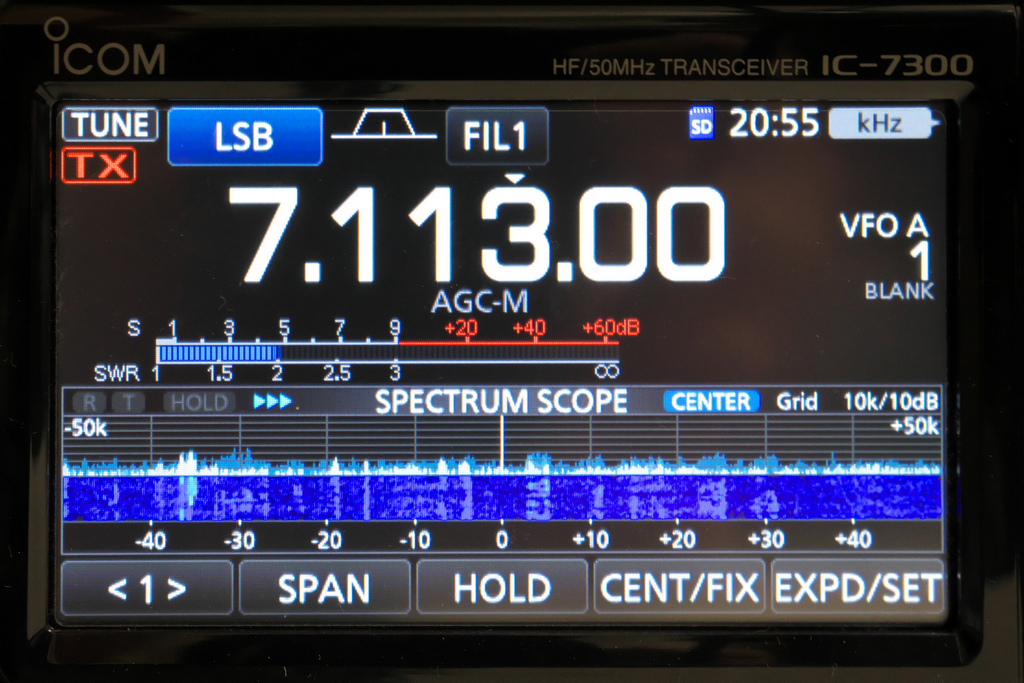Tap the BLANK memory channel label
This screenshot has height=683, width=1024.
coord(899,291)
